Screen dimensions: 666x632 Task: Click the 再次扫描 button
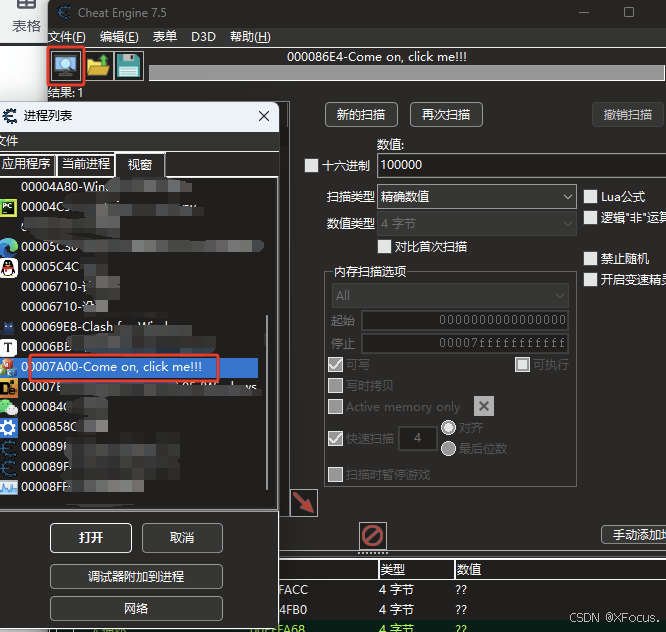coord(446,115)
